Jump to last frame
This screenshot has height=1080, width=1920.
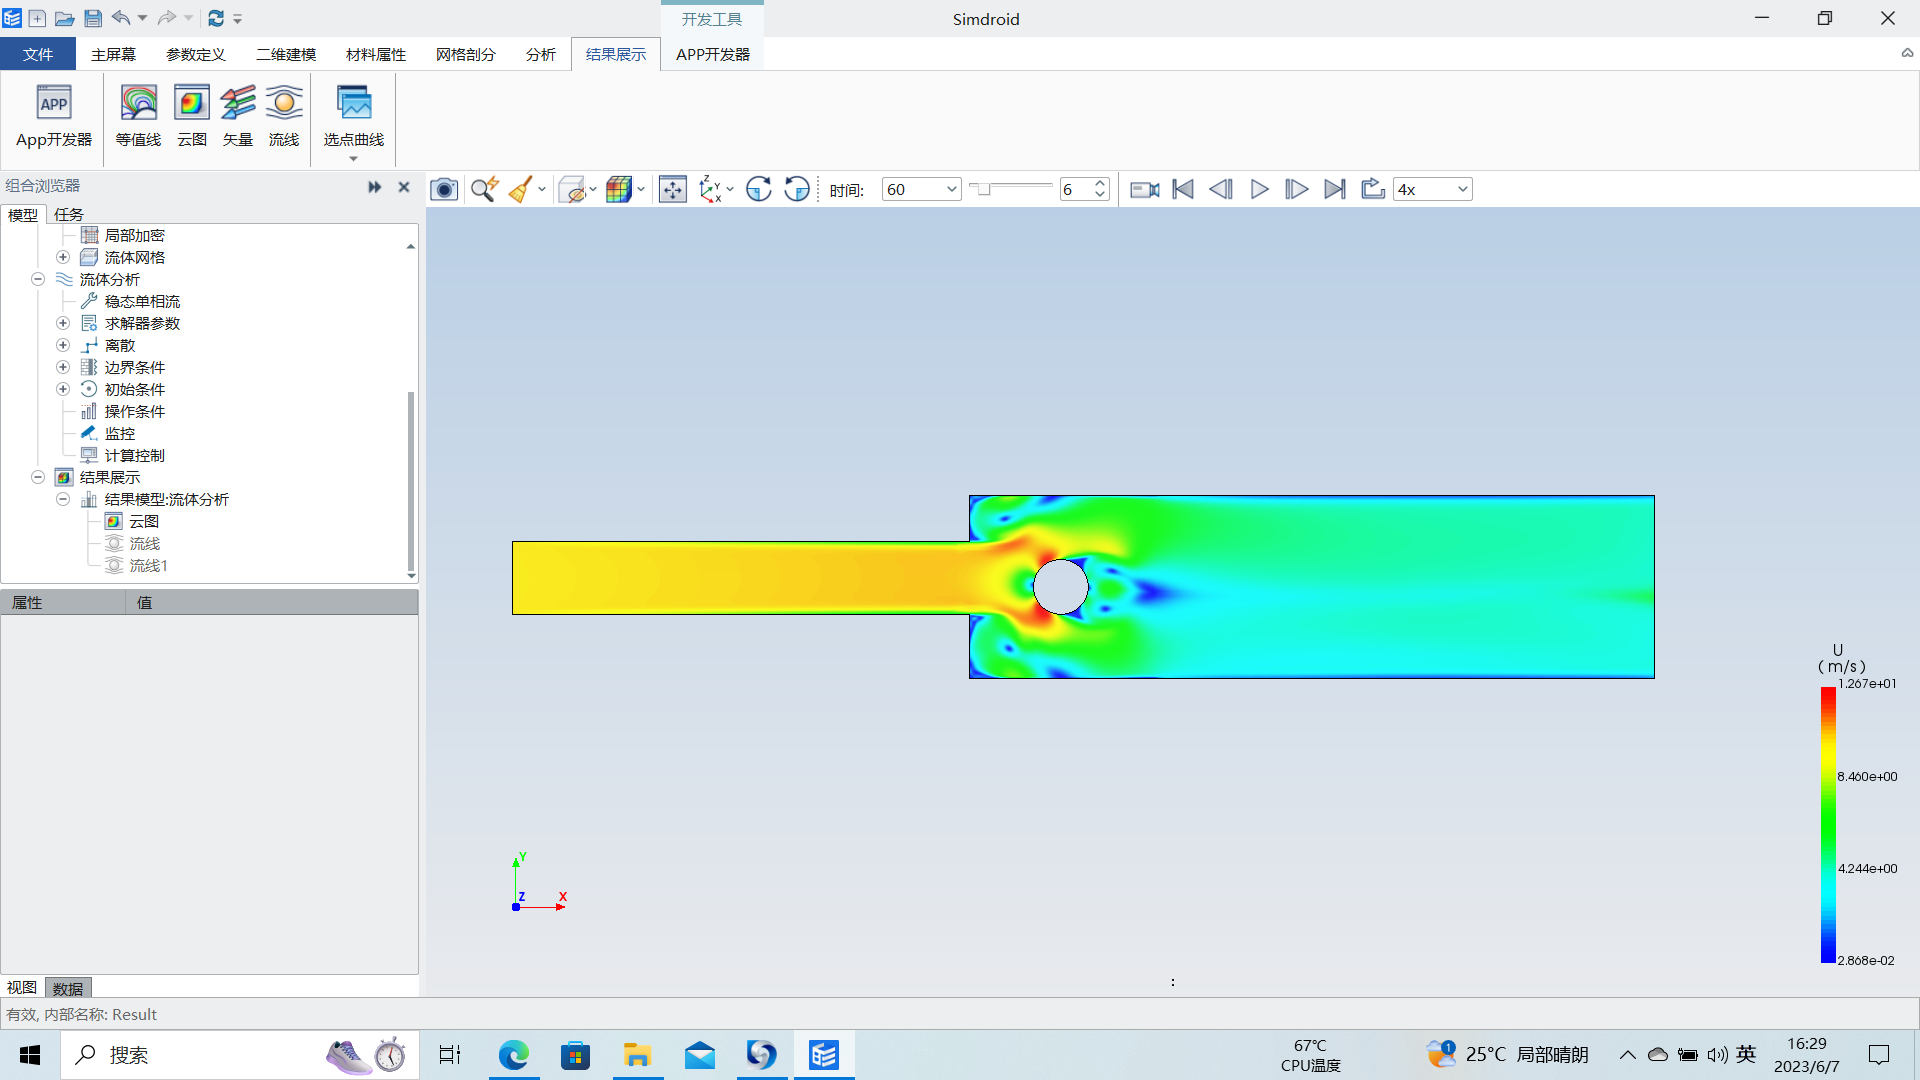[x=1335, y=189]
